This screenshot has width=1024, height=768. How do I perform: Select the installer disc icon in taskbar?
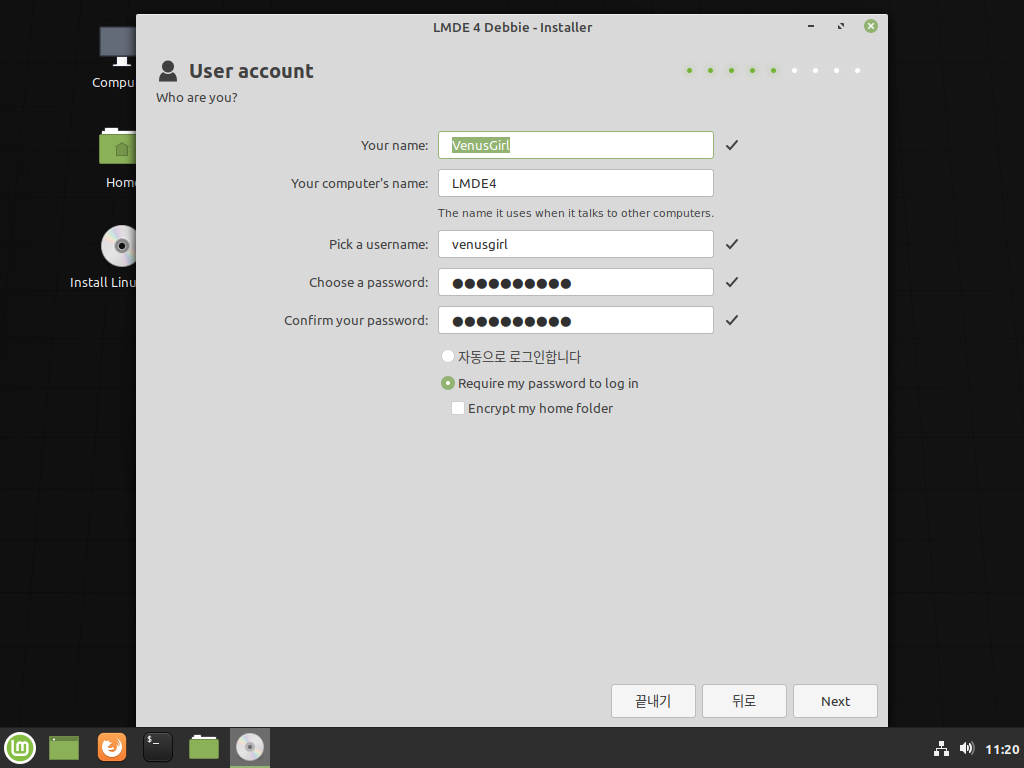point(249,748)
